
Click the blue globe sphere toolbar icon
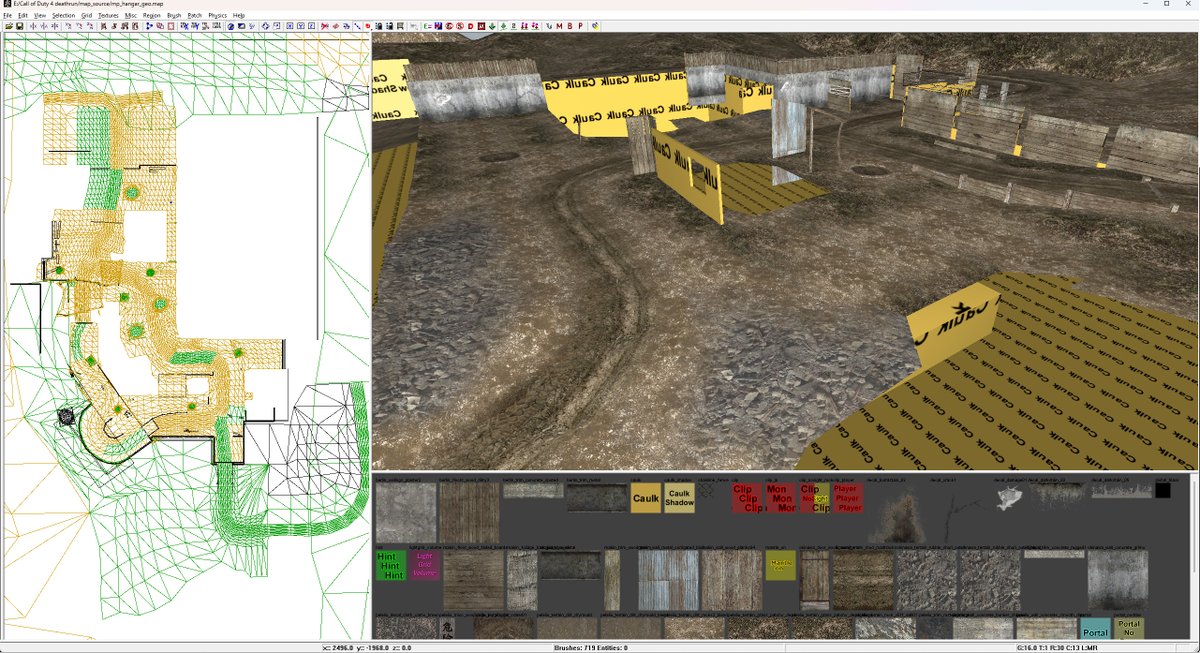[231, 26]
